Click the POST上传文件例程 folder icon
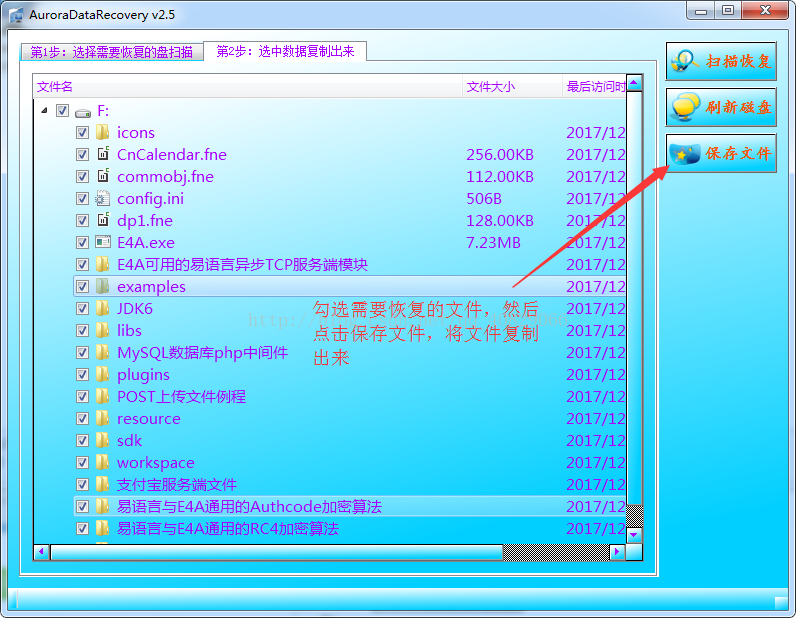 (103, 396)
